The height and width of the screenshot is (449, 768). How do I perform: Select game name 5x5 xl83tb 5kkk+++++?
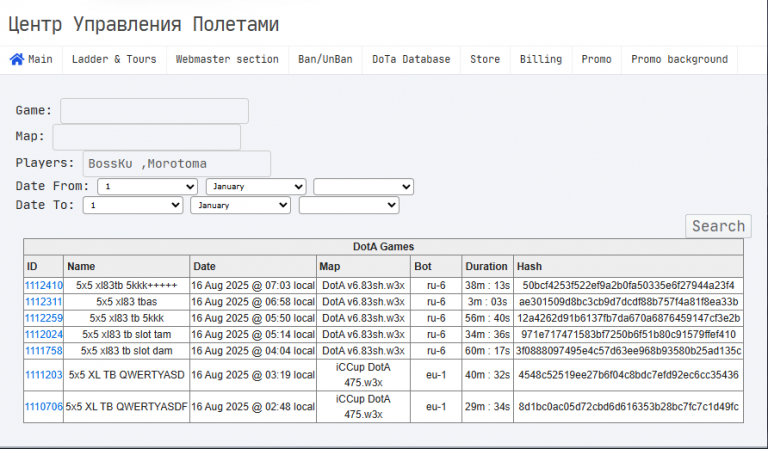pos(126,285)
